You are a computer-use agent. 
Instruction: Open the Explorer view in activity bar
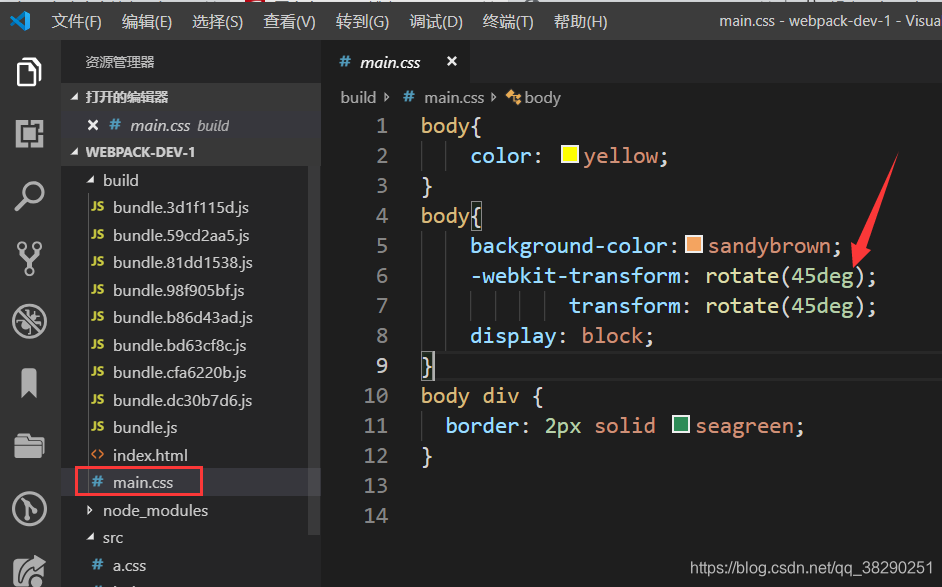coord(29,72)
